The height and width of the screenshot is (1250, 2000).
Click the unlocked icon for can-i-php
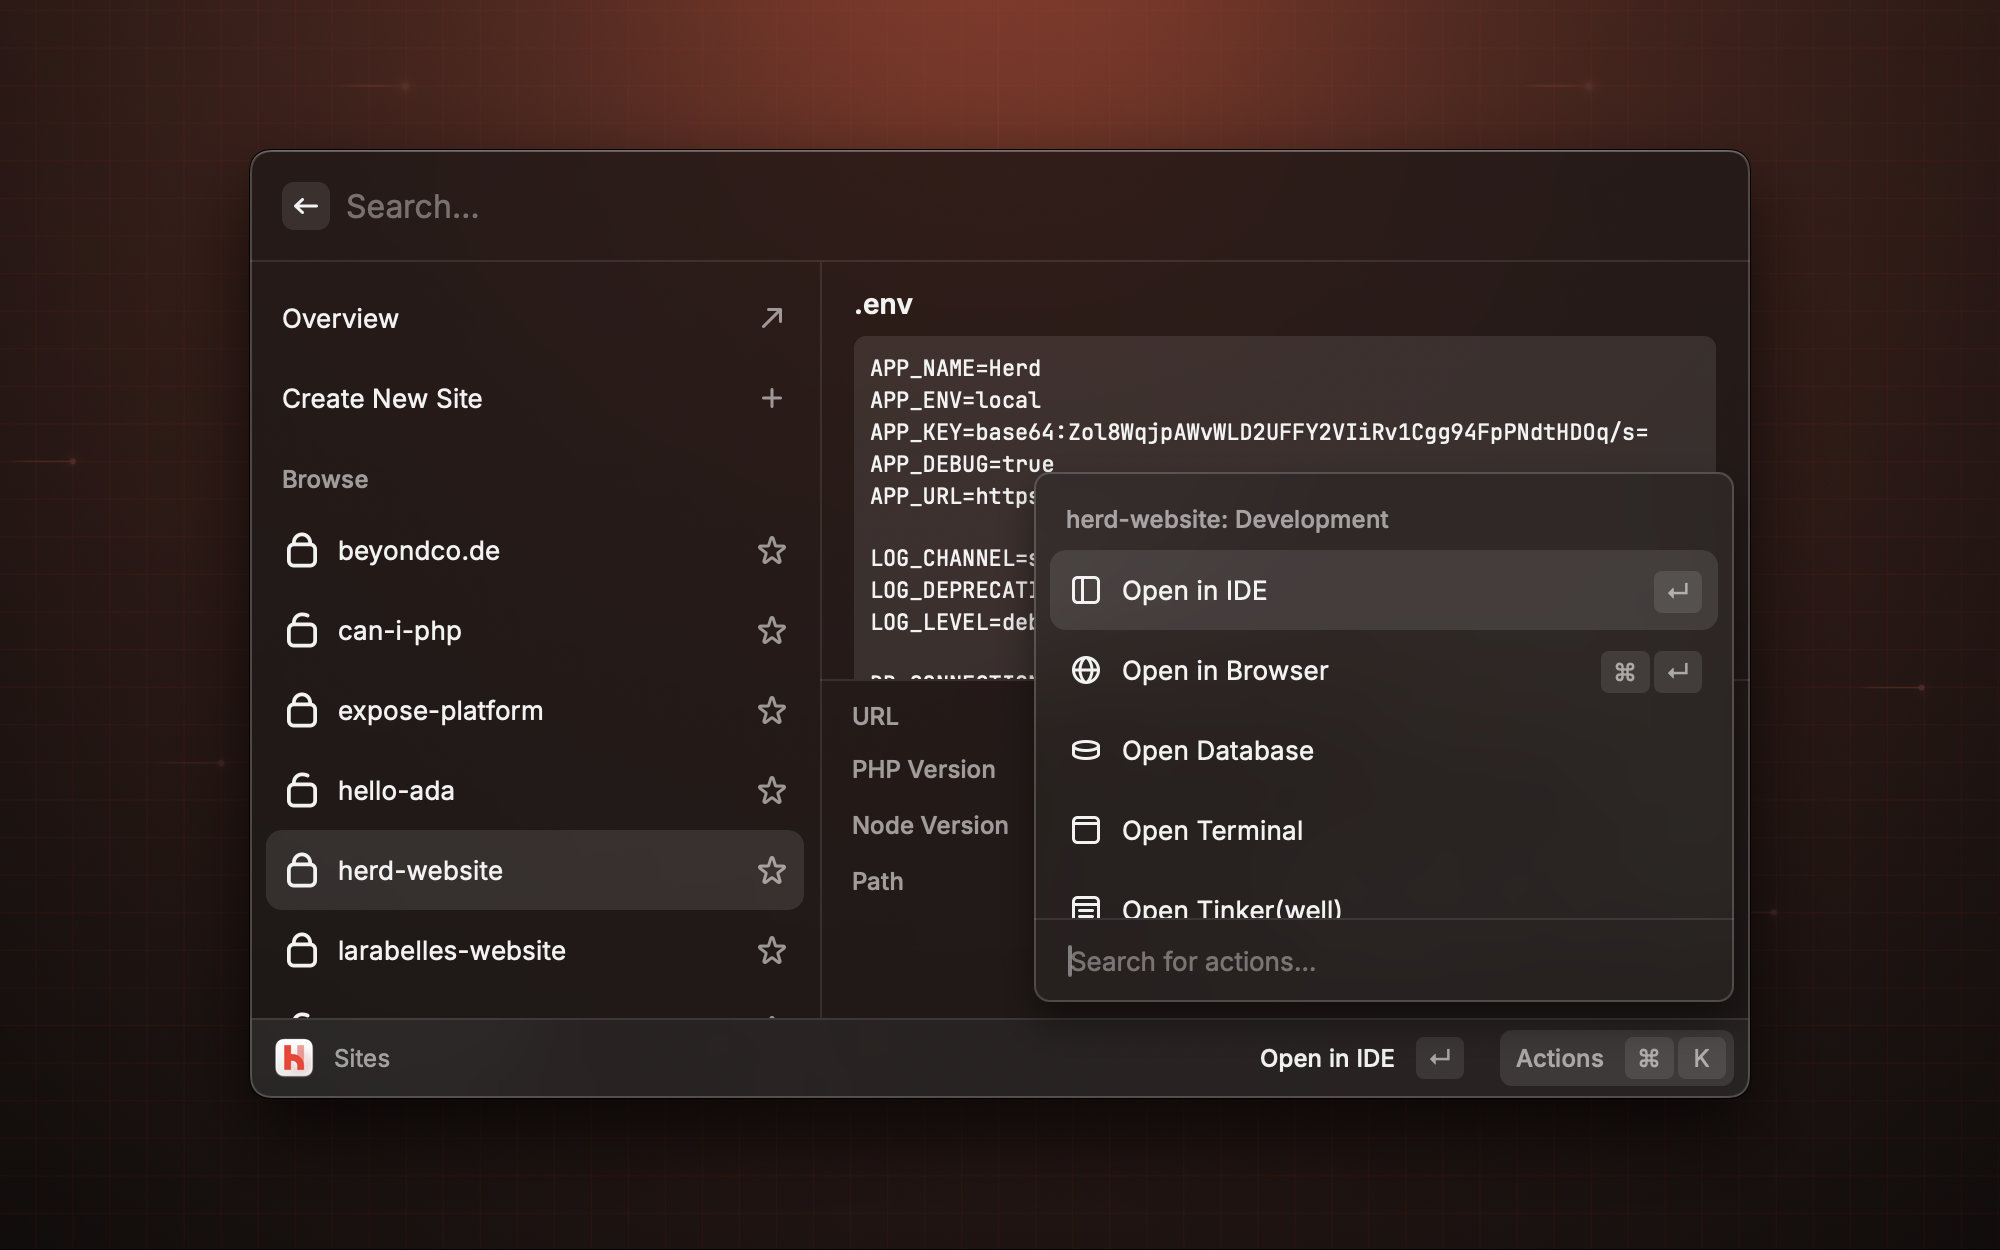301,630
